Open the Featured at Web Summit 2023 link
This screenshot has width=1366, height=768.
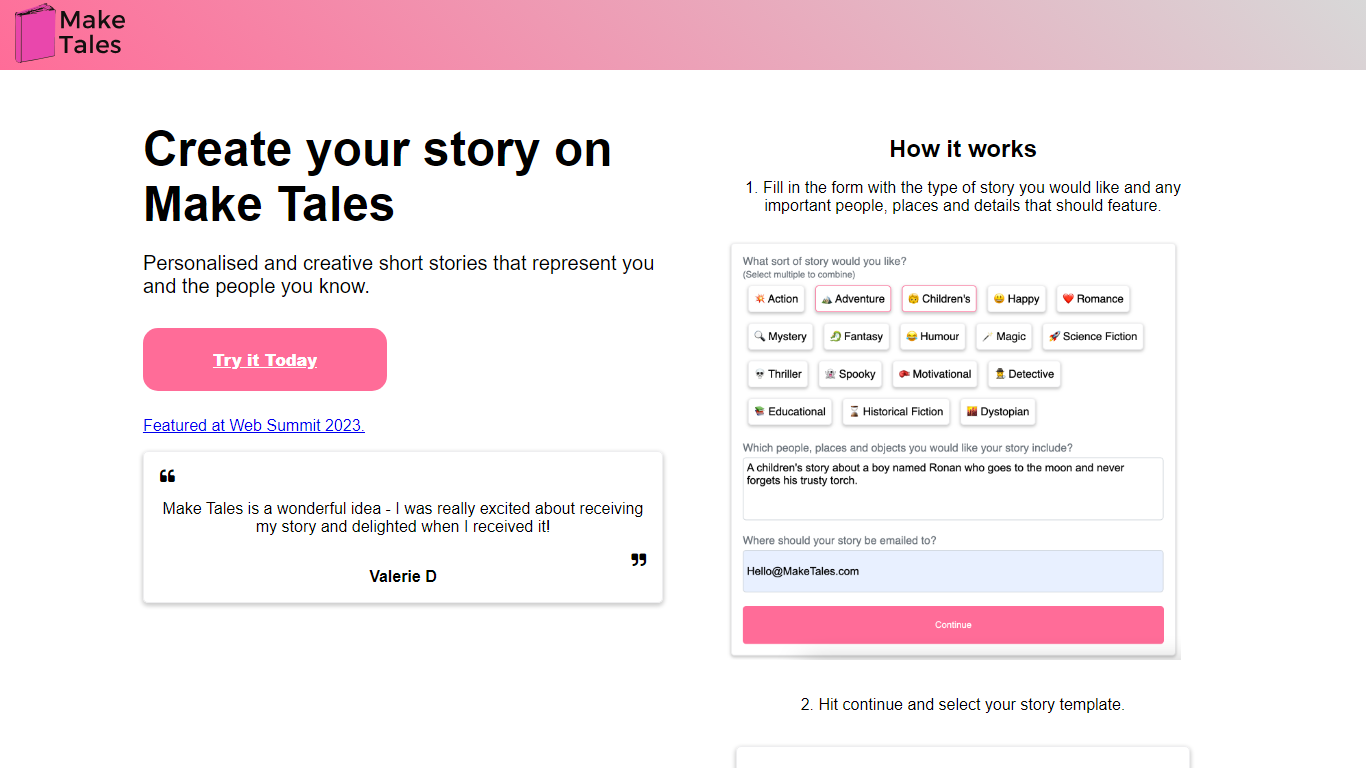(254, 425)
